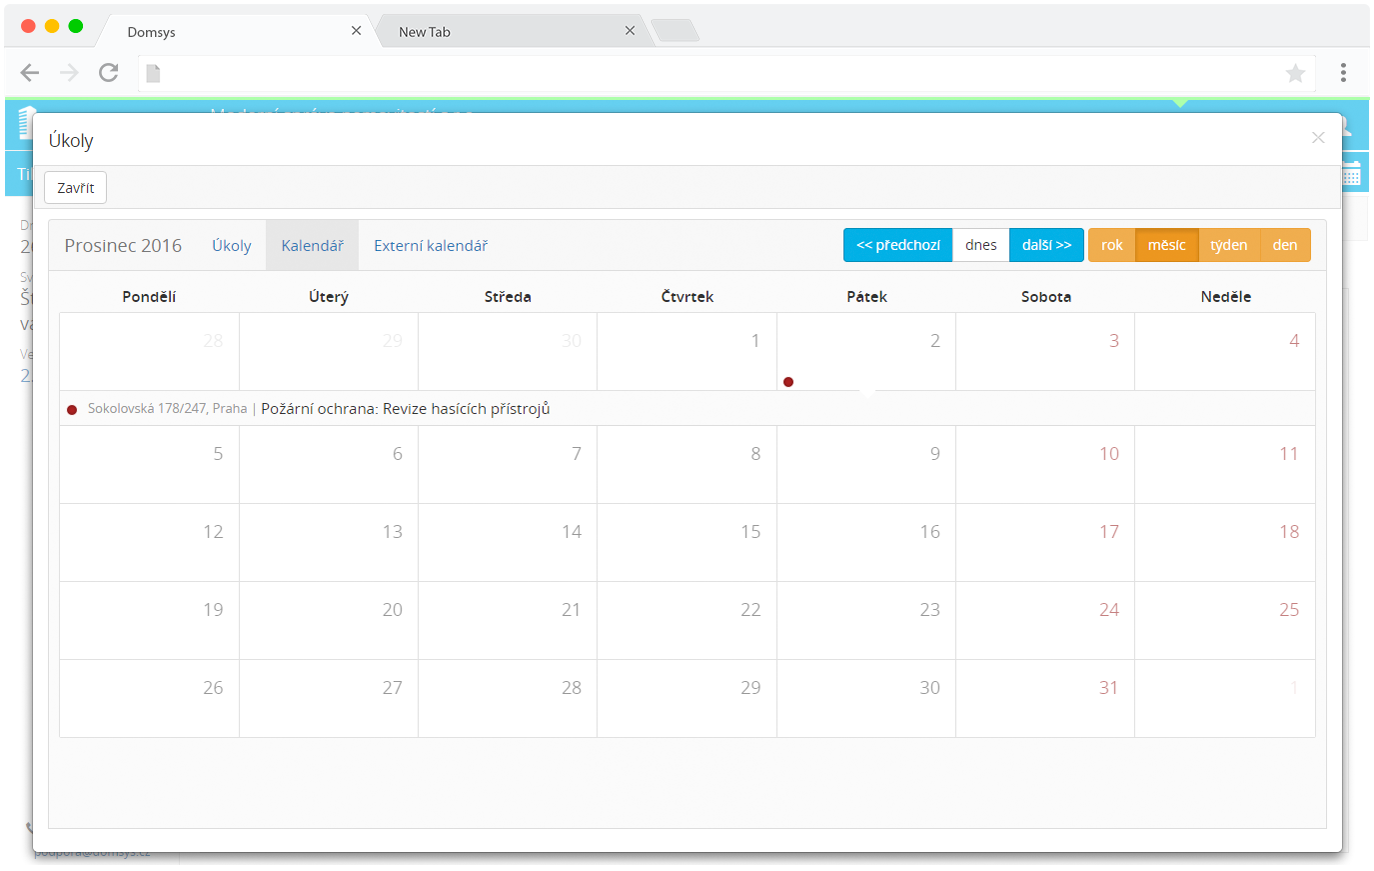Viewport: 1374px width, 871px height.
Task: Select December 8 in the calendar
Action: (687, 464)
